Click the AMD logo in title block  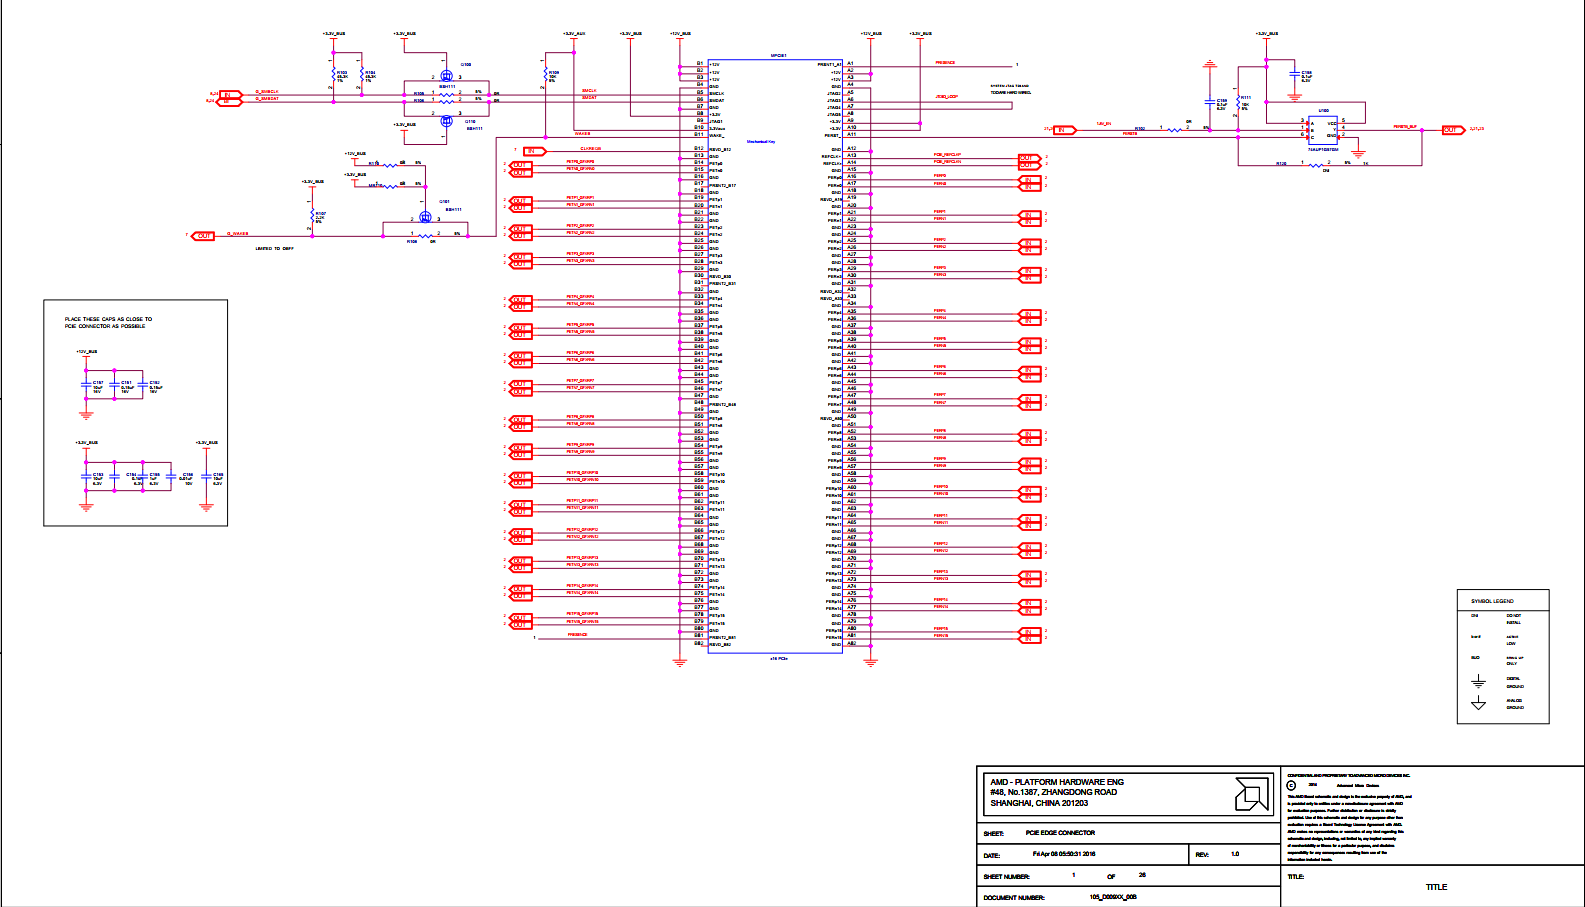click(x=1251, y=794)
